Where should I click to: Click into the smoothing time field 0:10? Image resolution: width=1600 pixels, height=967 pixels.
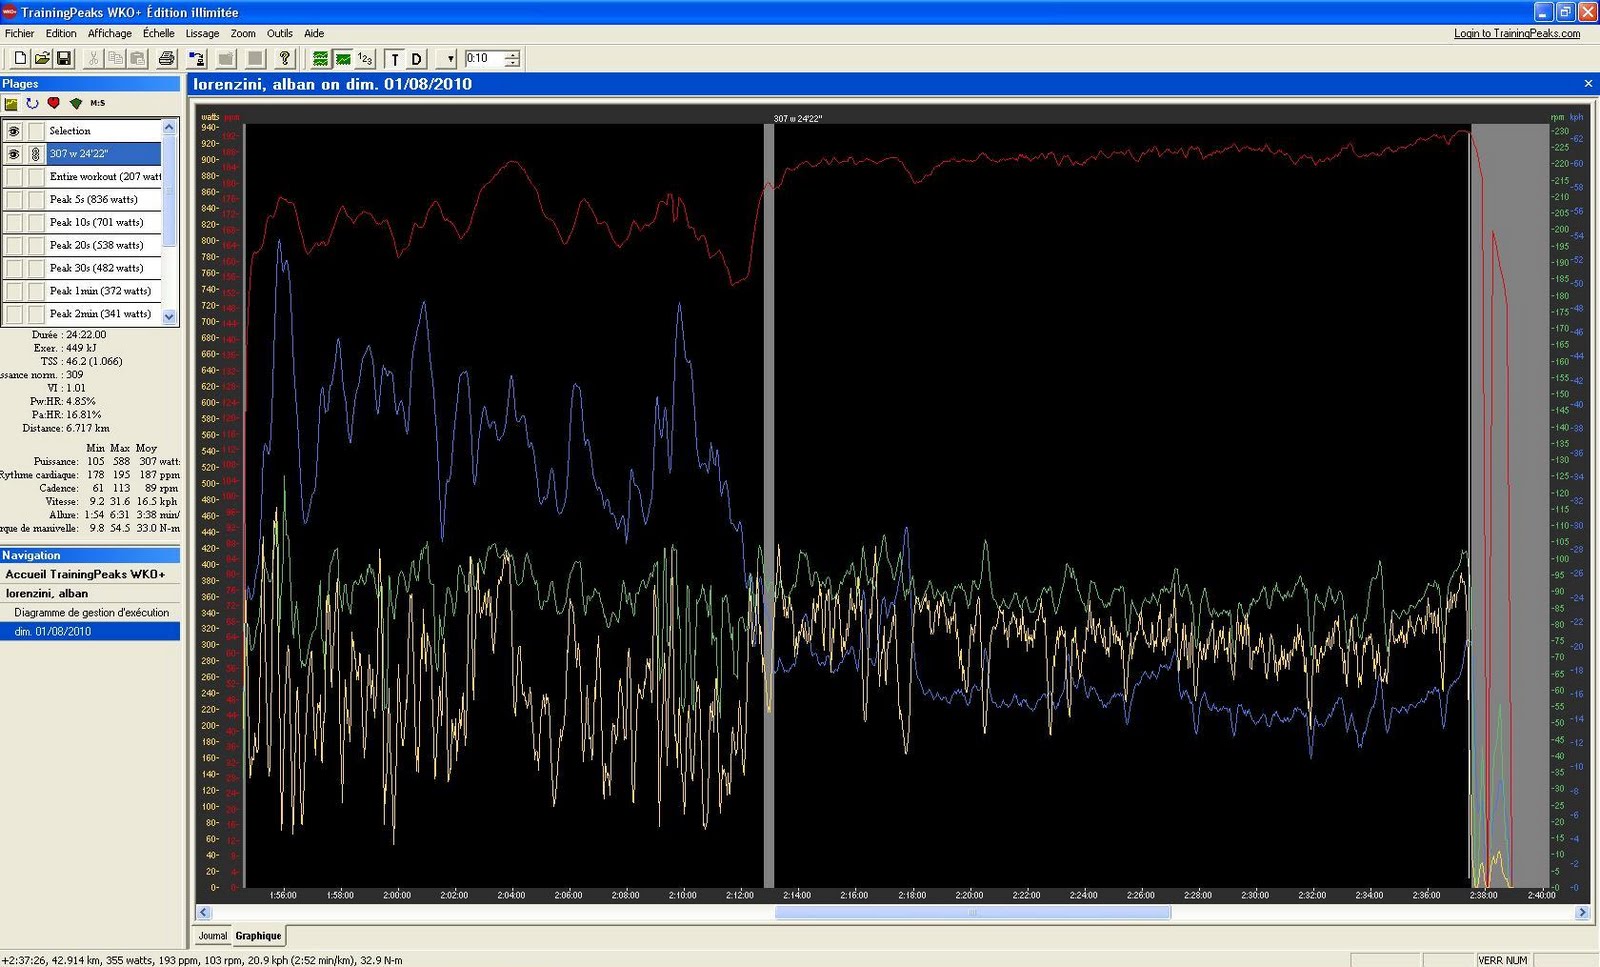coord(485,59)
